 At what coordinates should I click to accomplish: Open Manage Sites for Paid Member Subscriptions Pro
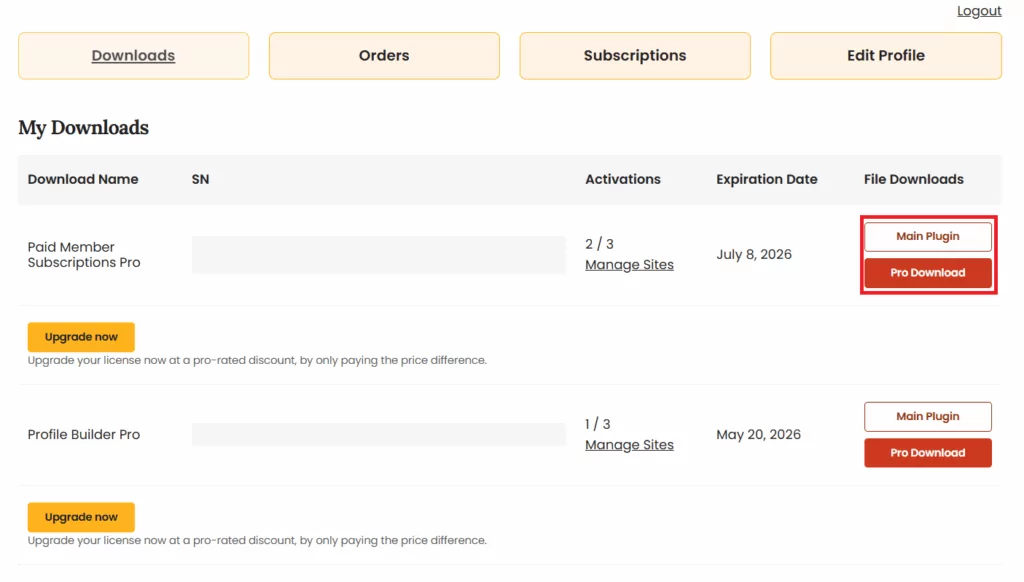629,265
